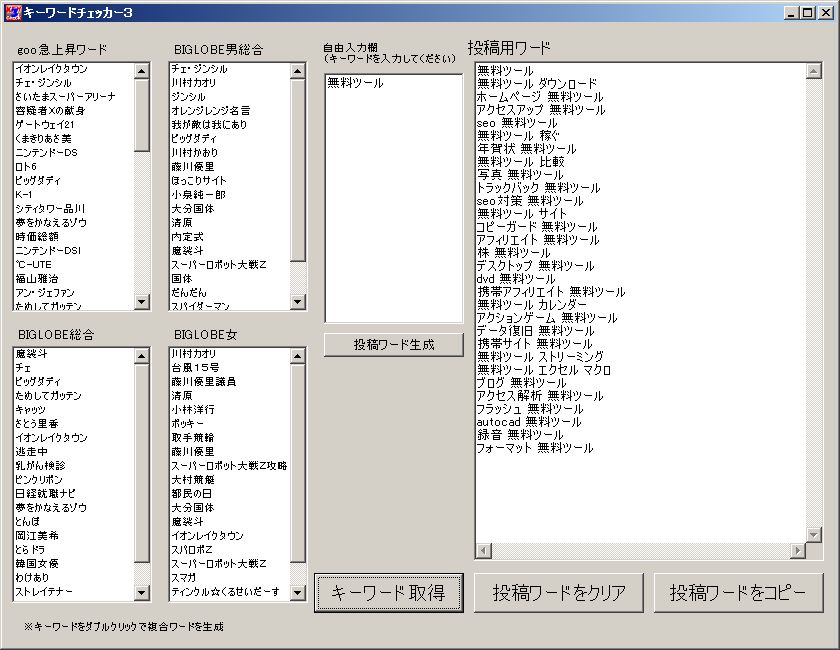Select 岡江美希 in BIGLOBE総合 list
This screenshot has width=840, height=650.
pos(37,535)
